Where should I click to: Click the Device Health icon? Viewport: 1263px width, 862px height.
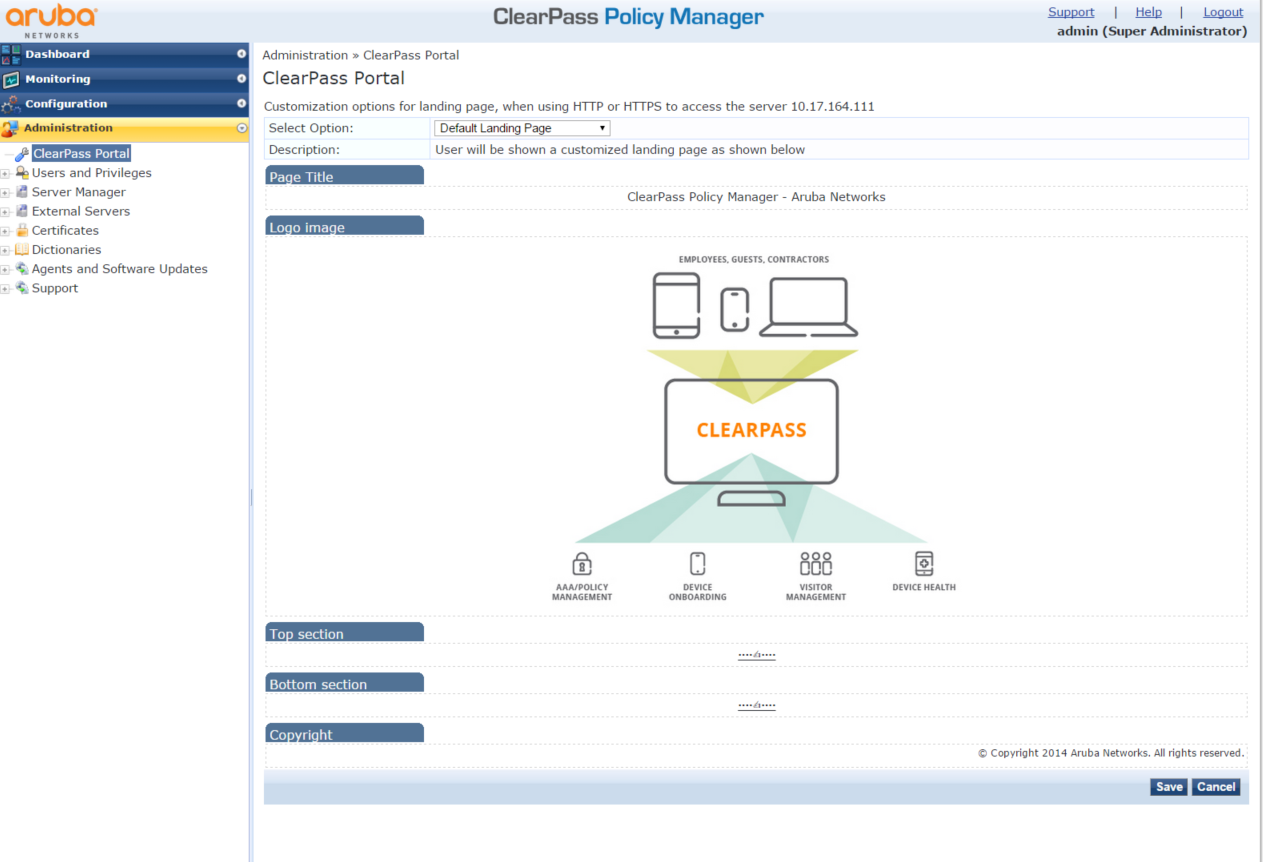click(x=924, y=563)
